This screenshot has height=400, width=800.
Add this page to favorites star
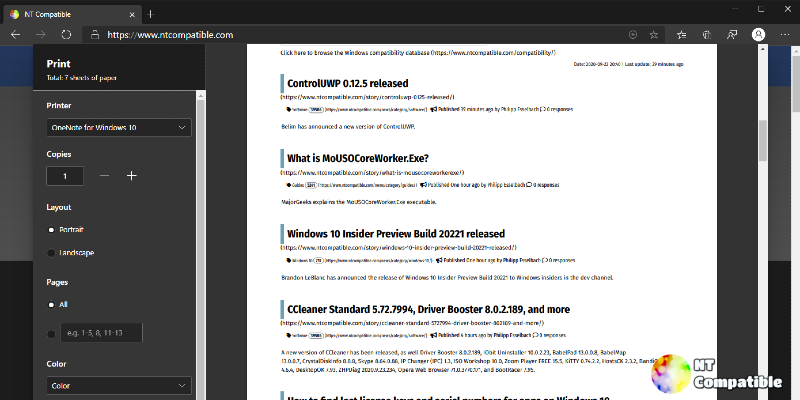(654, 35)
